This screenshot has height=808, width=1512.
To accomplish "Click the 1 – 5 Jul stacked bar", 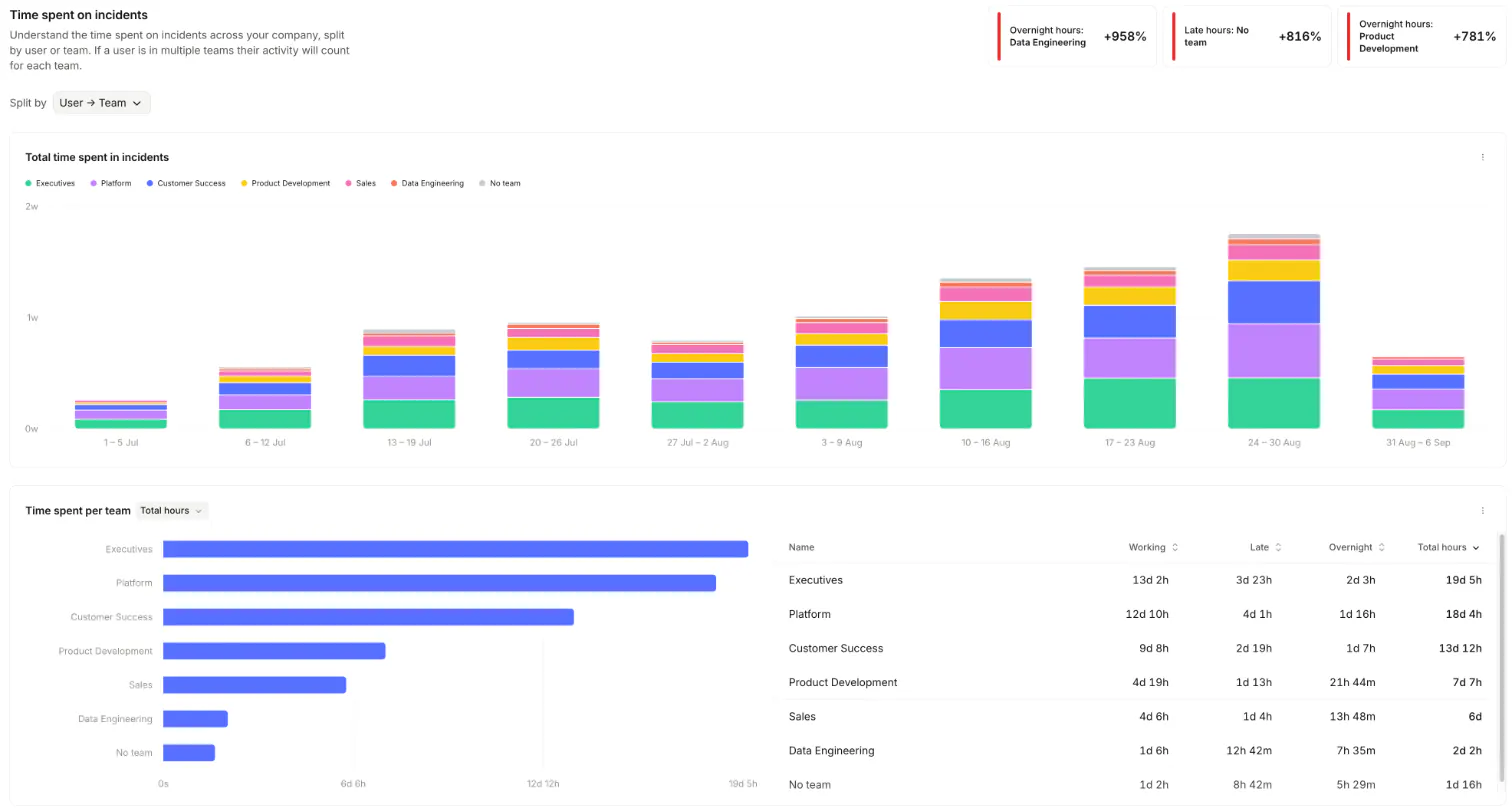I will pos(121,415).
